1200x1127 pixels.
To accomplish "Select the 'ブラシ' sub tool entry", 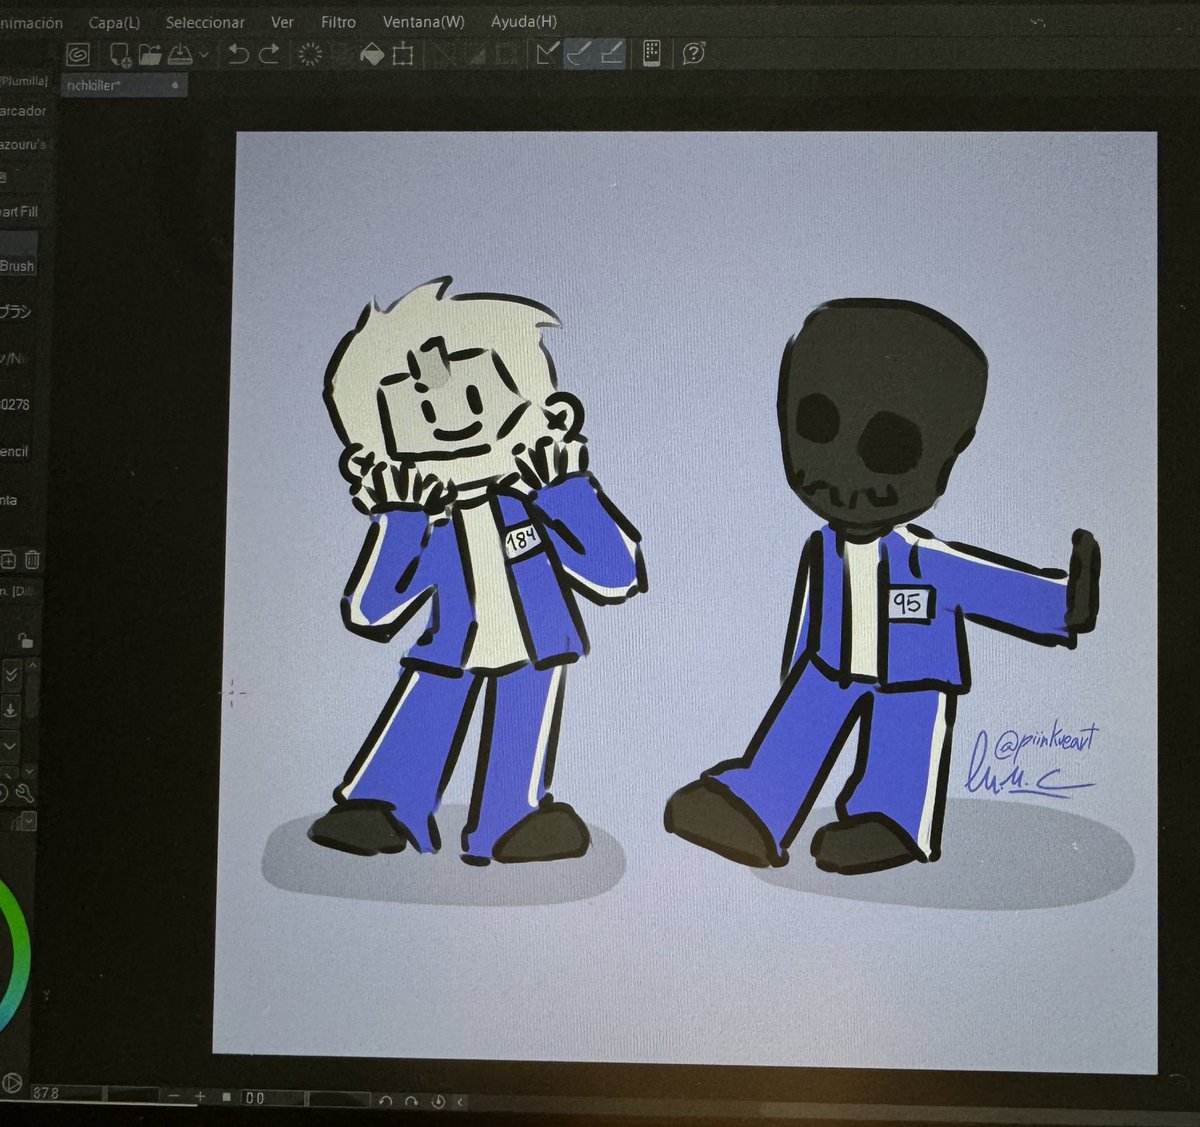I will click(16, 312).
